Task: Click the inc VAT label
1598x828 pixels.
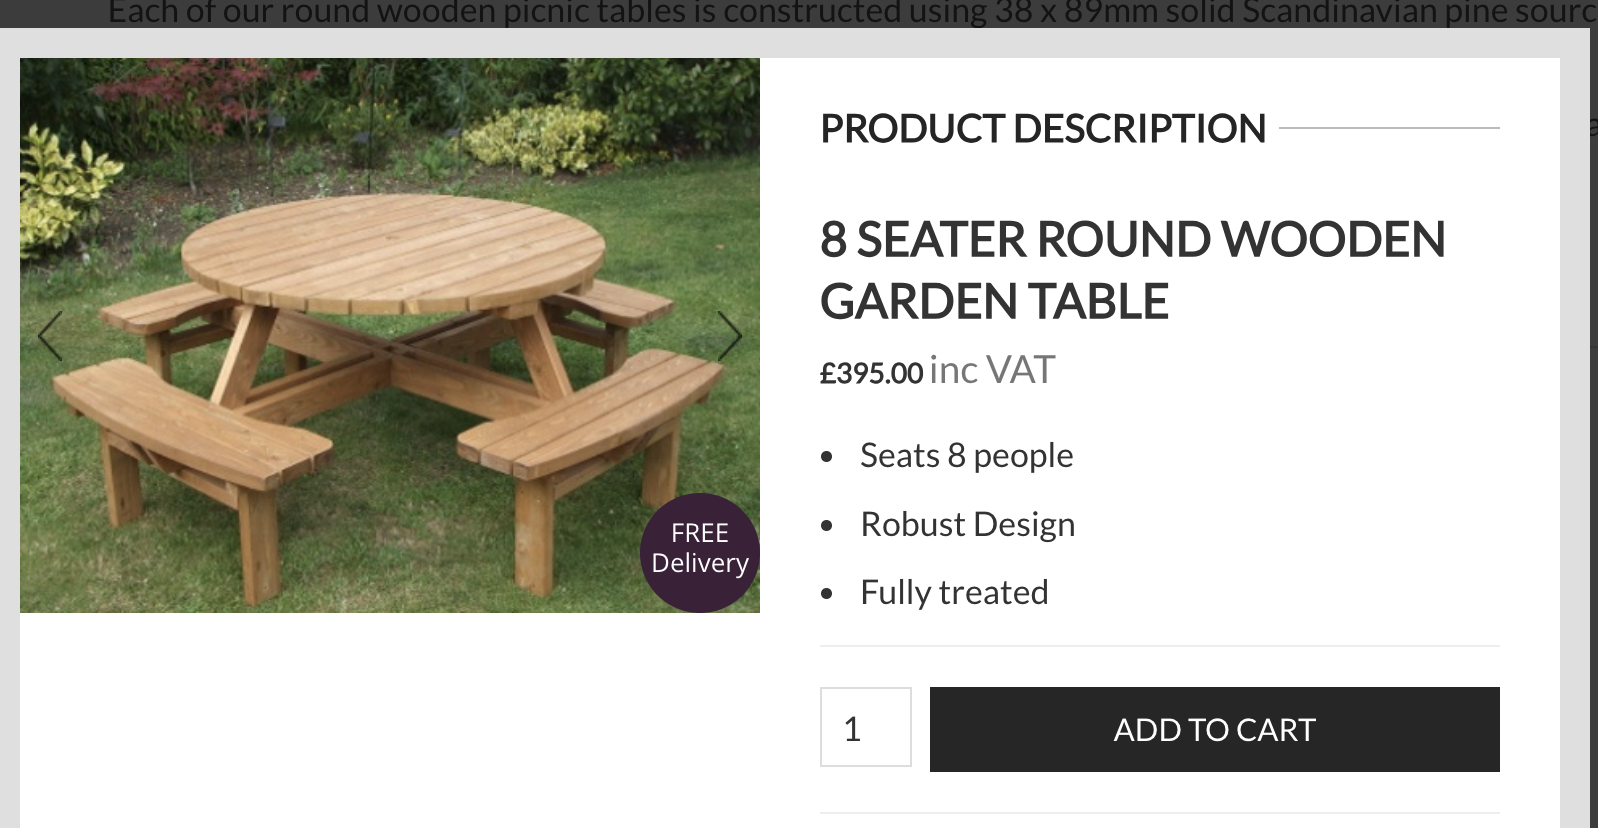Action: [x=992, y=371]
